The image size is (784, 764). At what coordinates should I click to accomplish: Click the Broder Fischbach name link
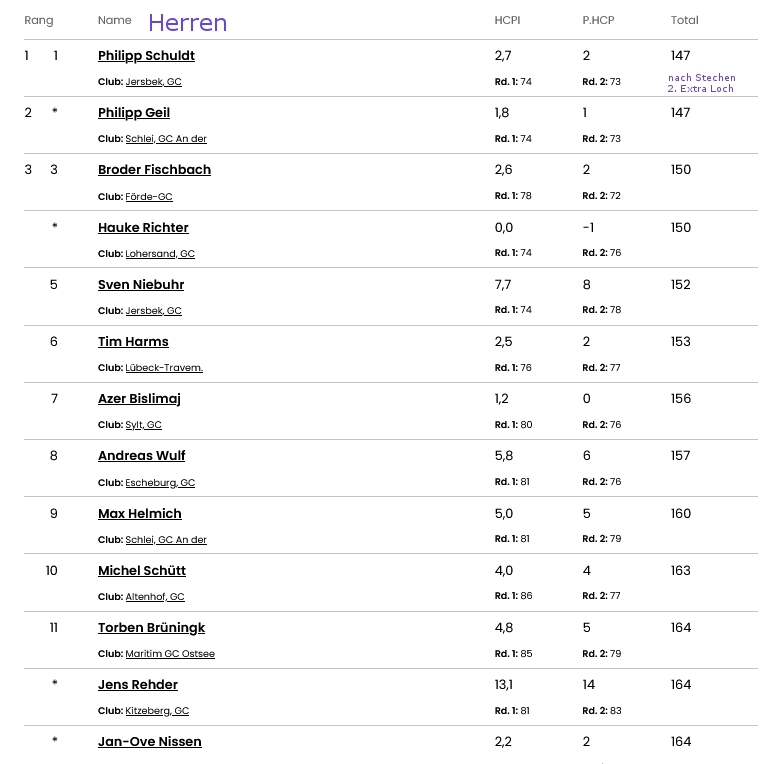tap(154, 170)
